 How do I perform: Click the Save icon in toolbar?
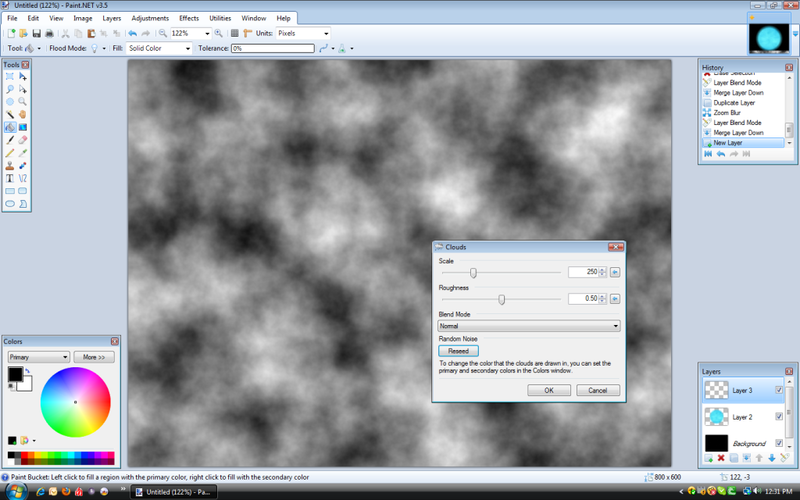click(x=36, y=33)
